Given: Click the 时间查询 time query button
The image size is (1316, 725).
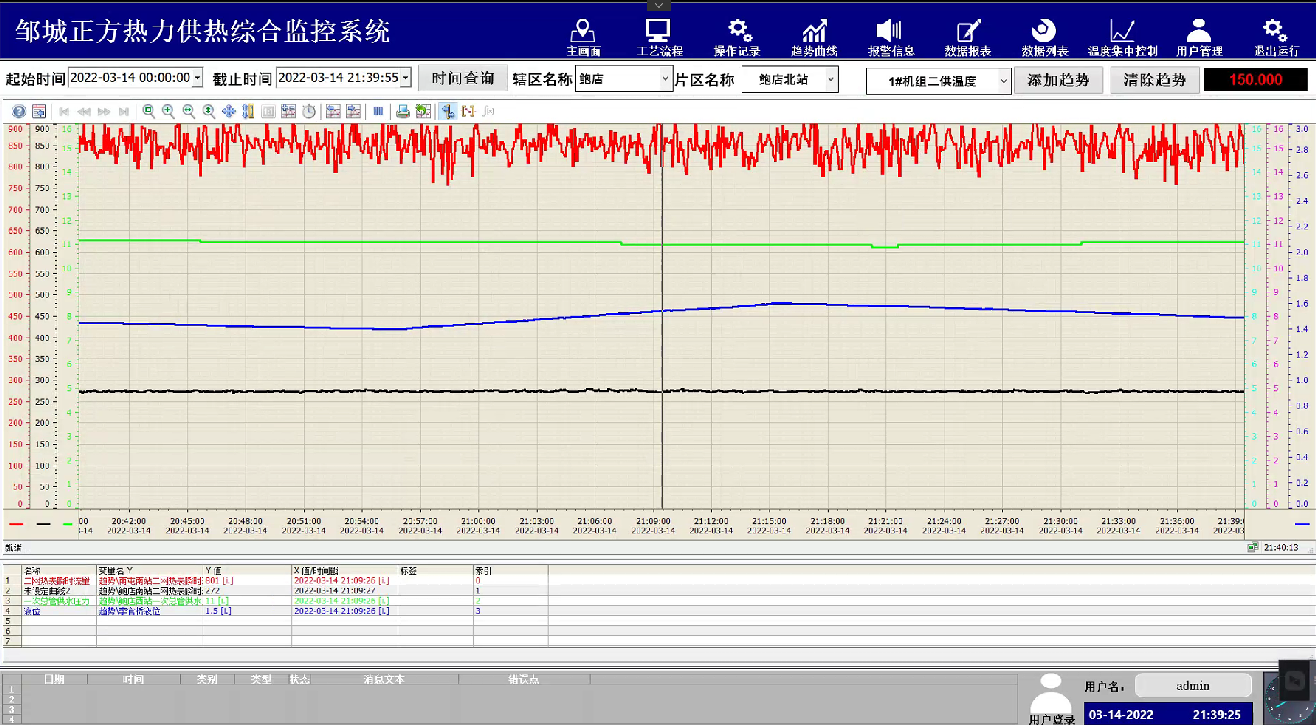Looking at the screenshot, I should 462,78.
